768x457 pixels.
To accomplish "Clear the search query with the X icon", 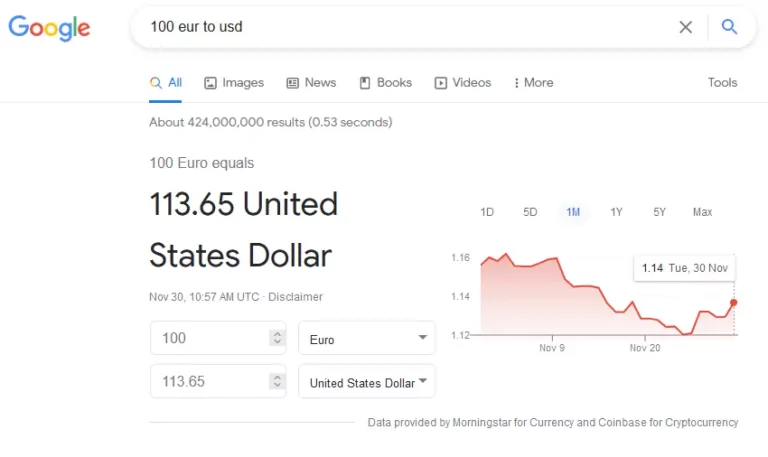I will coord(686,27).
